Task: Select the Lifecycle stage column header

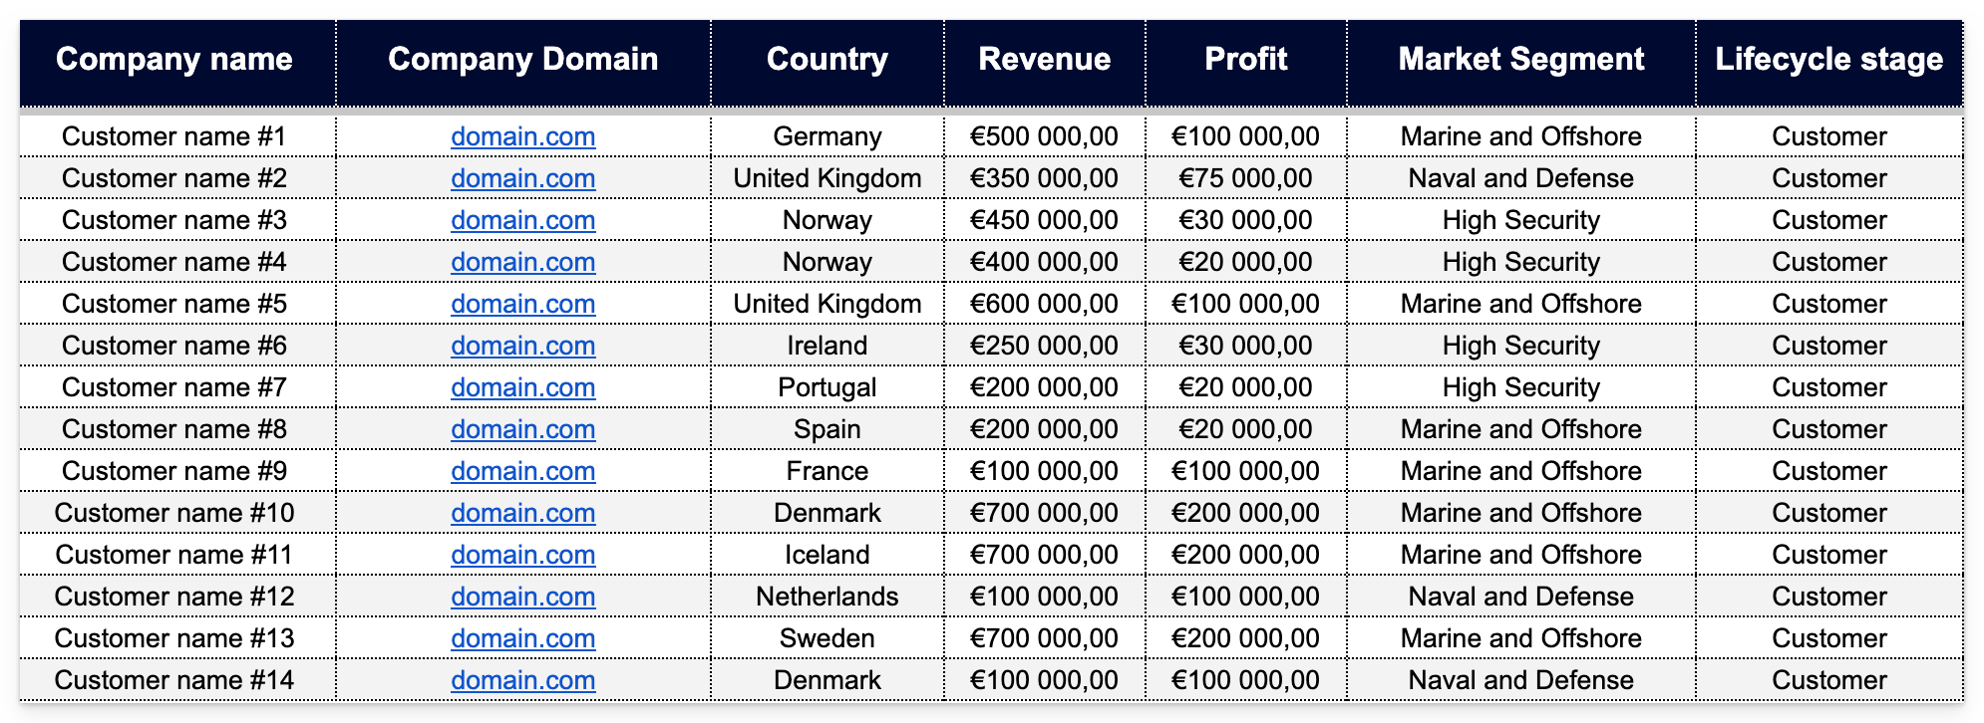Action: tap(1829, 60)
